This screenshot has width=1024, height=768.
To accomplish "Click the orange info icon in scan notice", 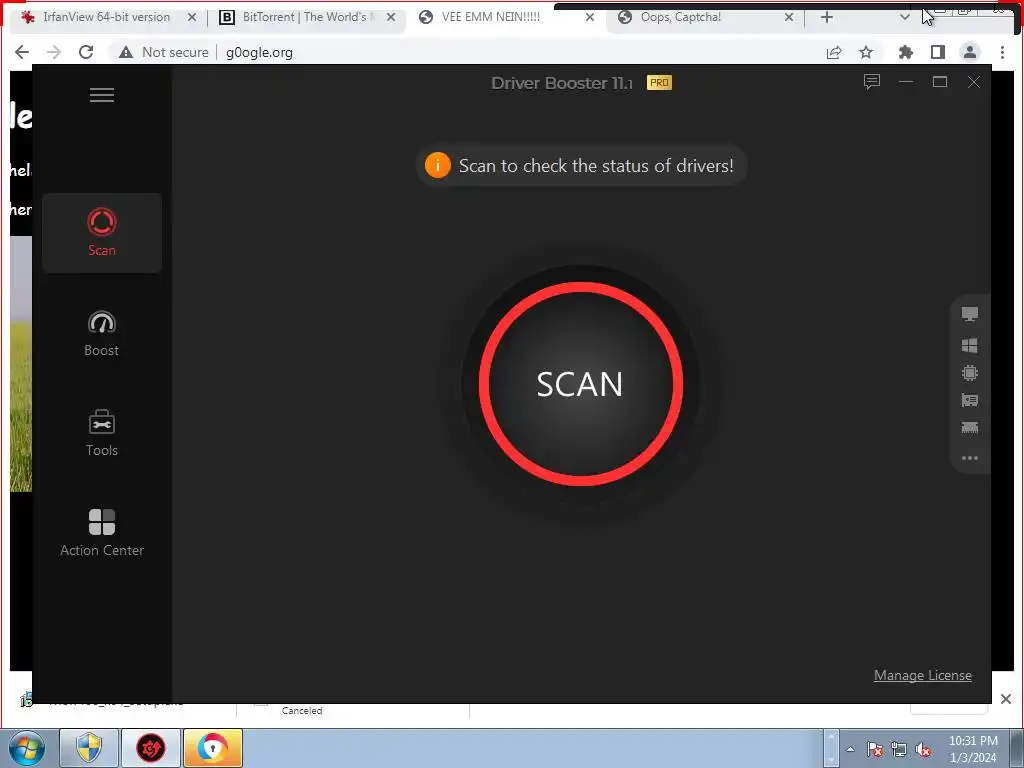I will 438,165.
